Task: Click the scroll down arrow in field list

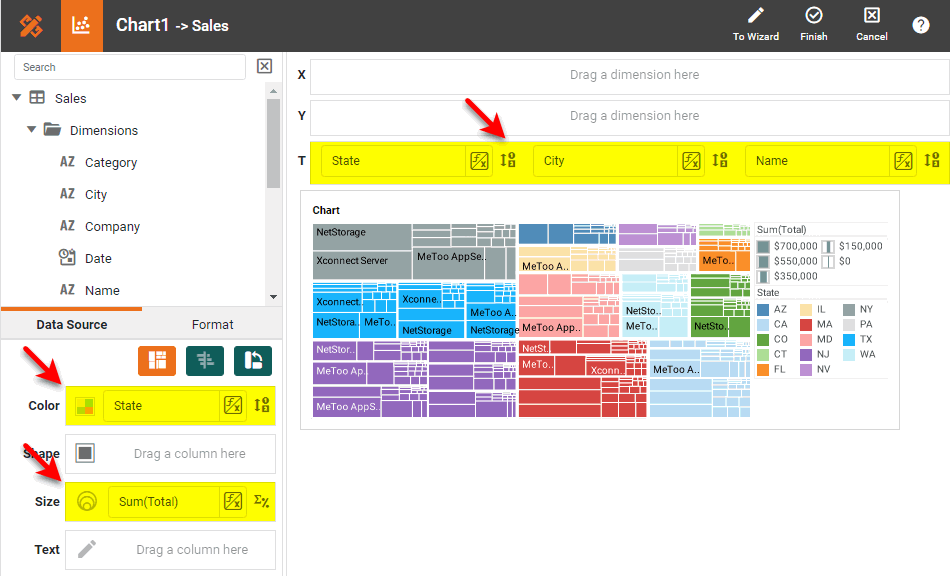Action: click(x=274, y=297)
